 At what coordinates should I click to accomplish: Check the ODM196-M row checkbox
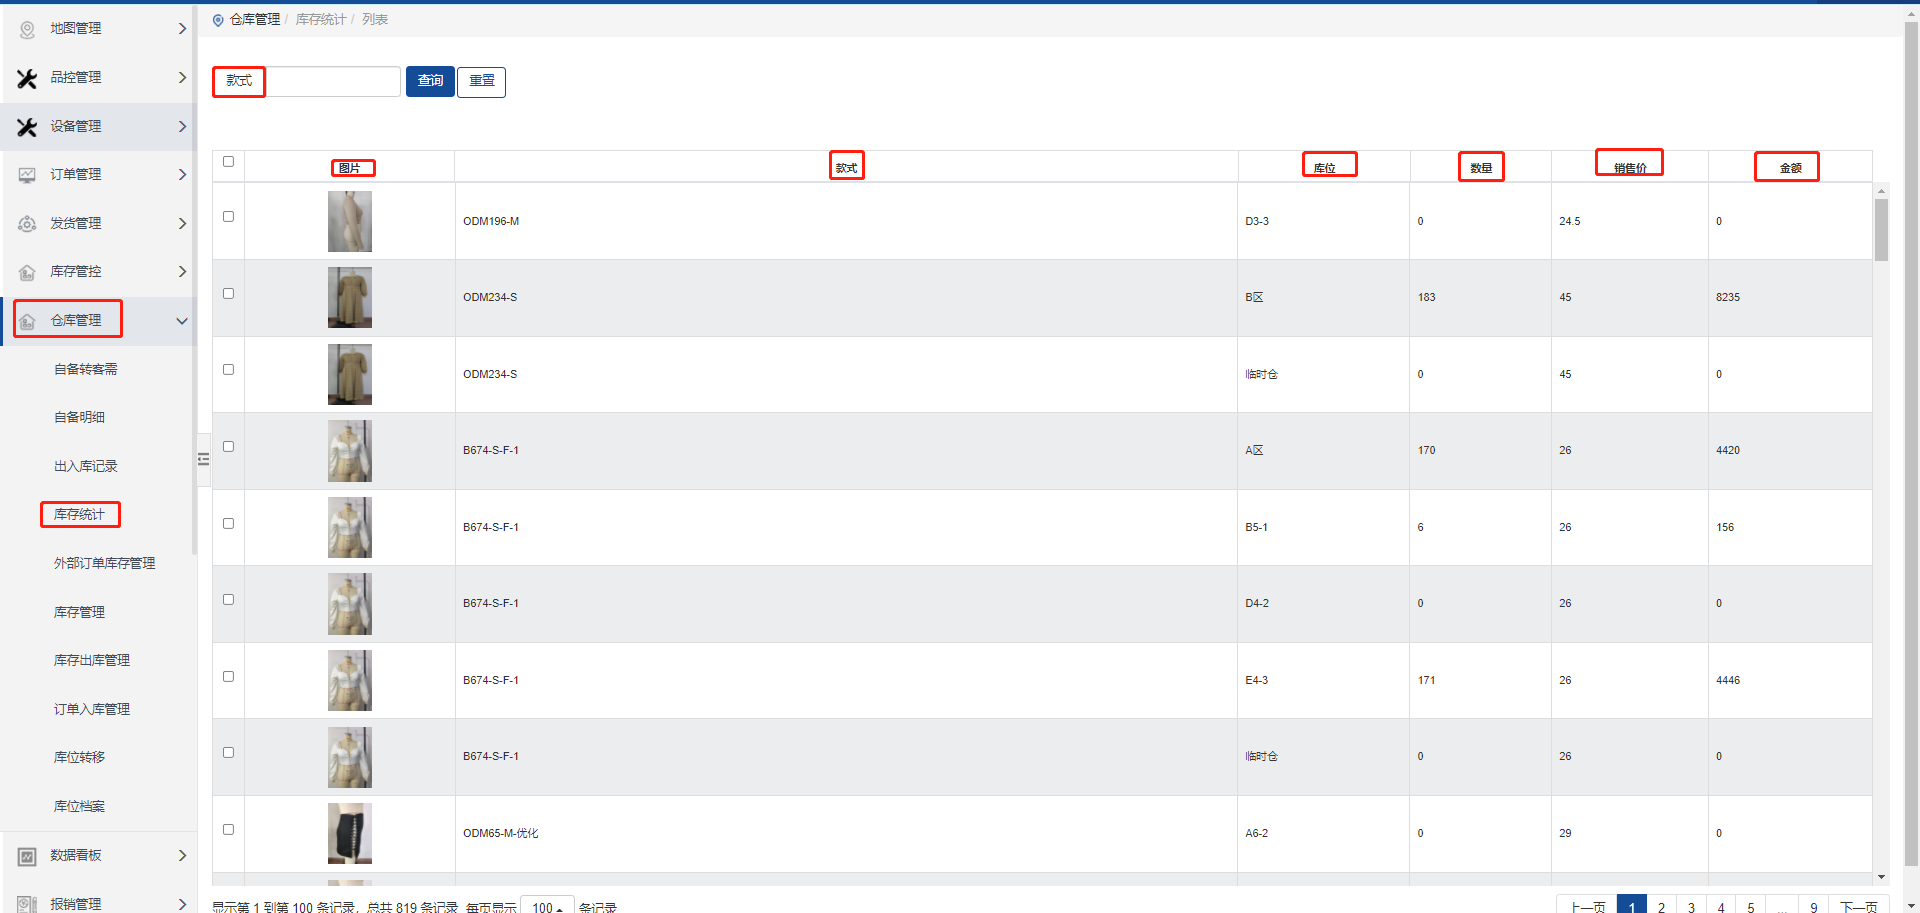pyautogui.click(x=228, y=217)
